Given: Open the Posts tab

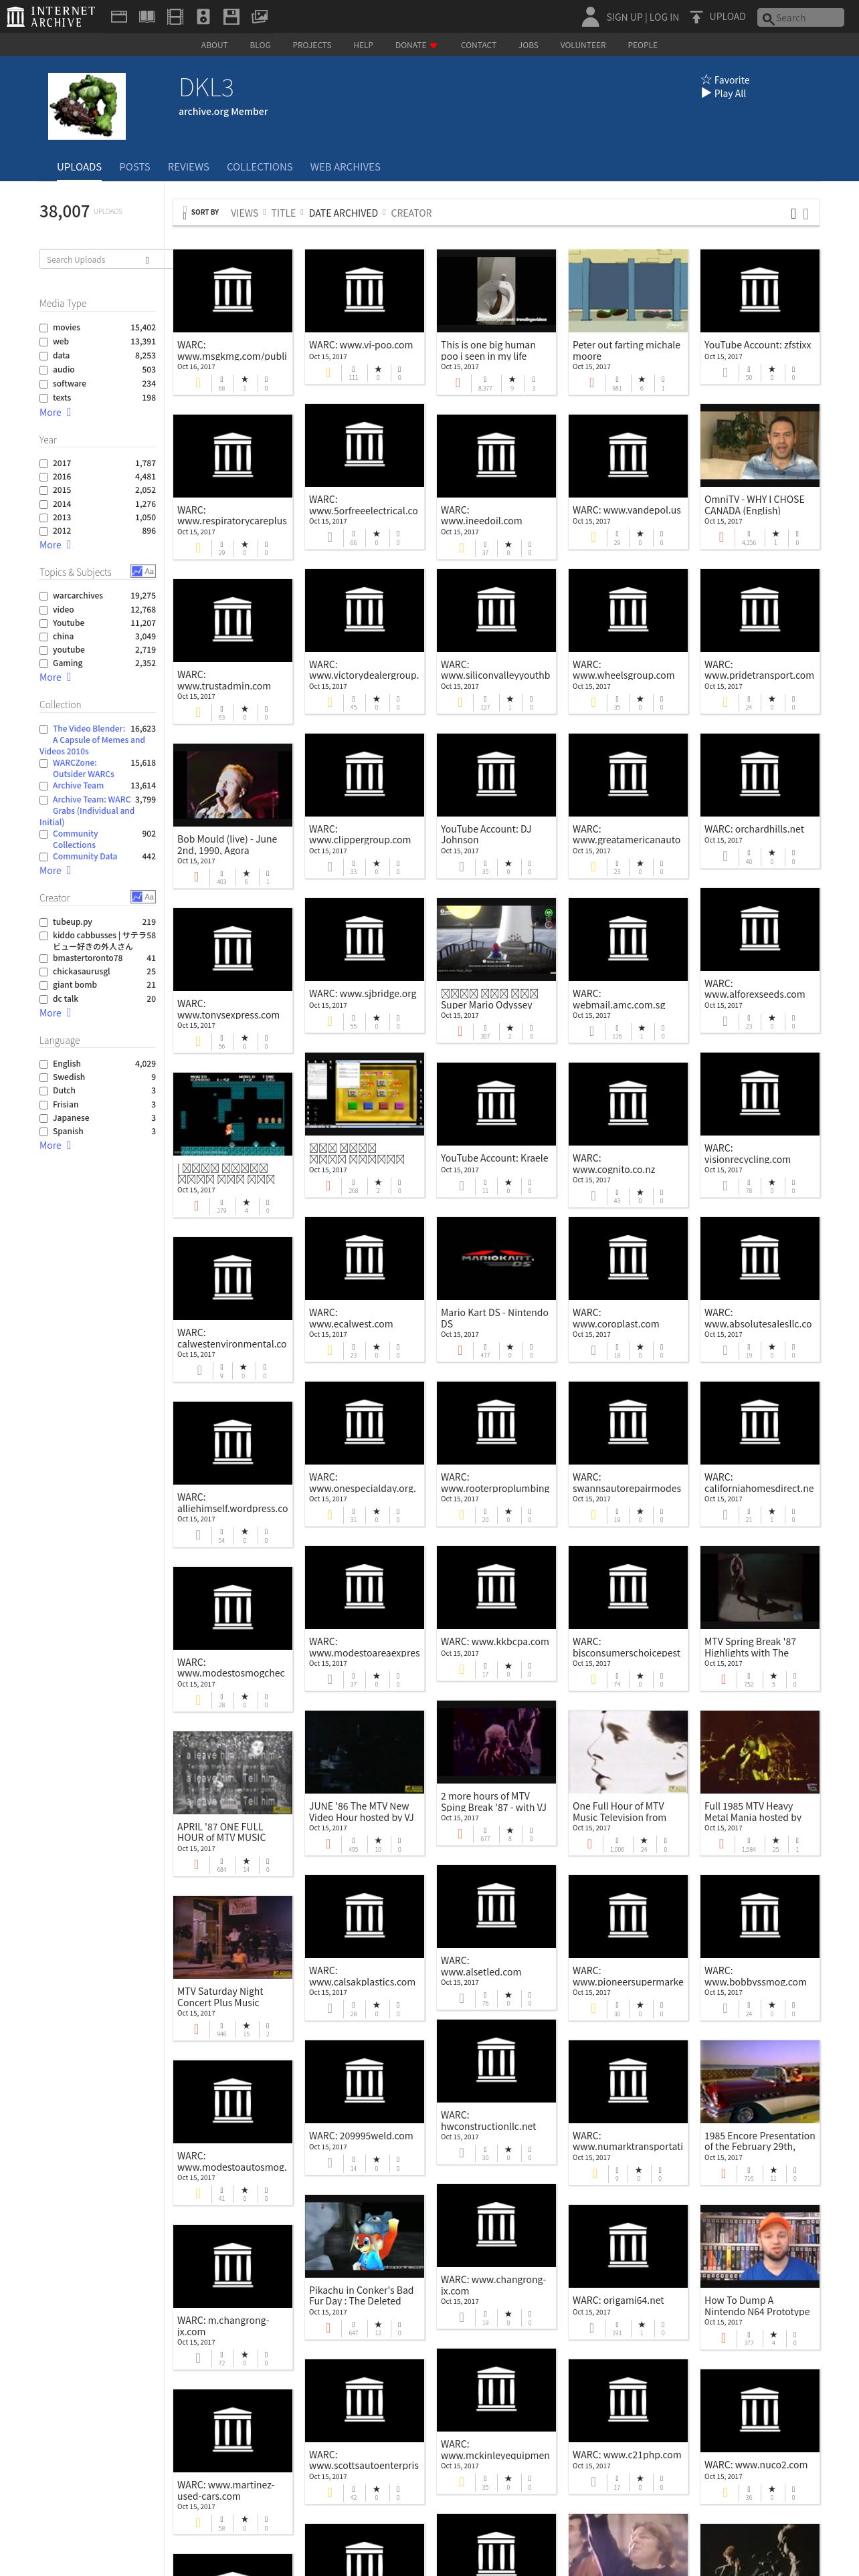Looking at the screenshot, I should [x=135, y=167].
